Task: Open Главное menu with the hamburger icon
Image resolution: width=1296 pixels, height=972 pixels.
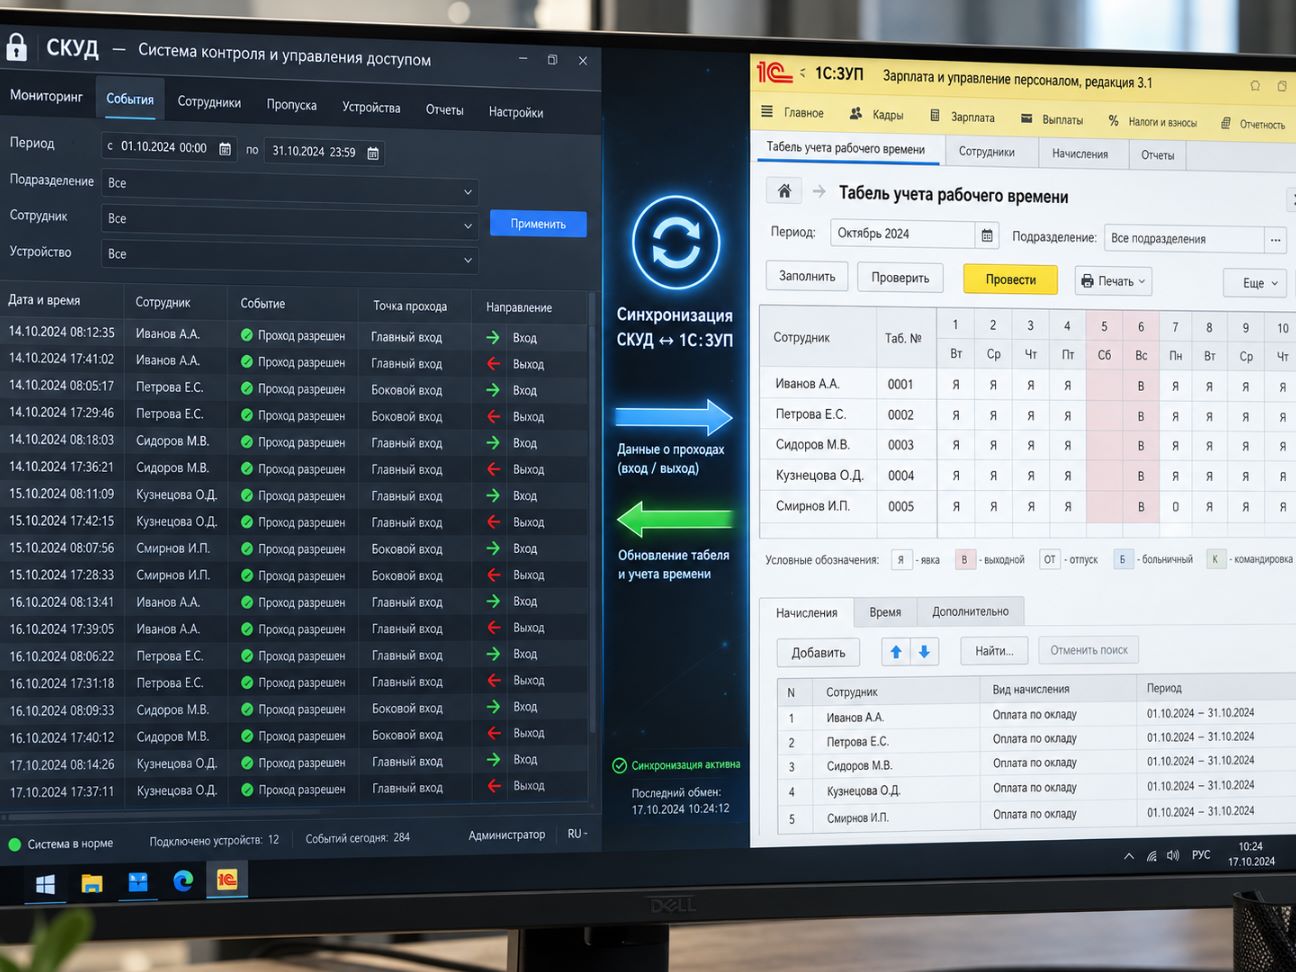Action: pos(767,112)
